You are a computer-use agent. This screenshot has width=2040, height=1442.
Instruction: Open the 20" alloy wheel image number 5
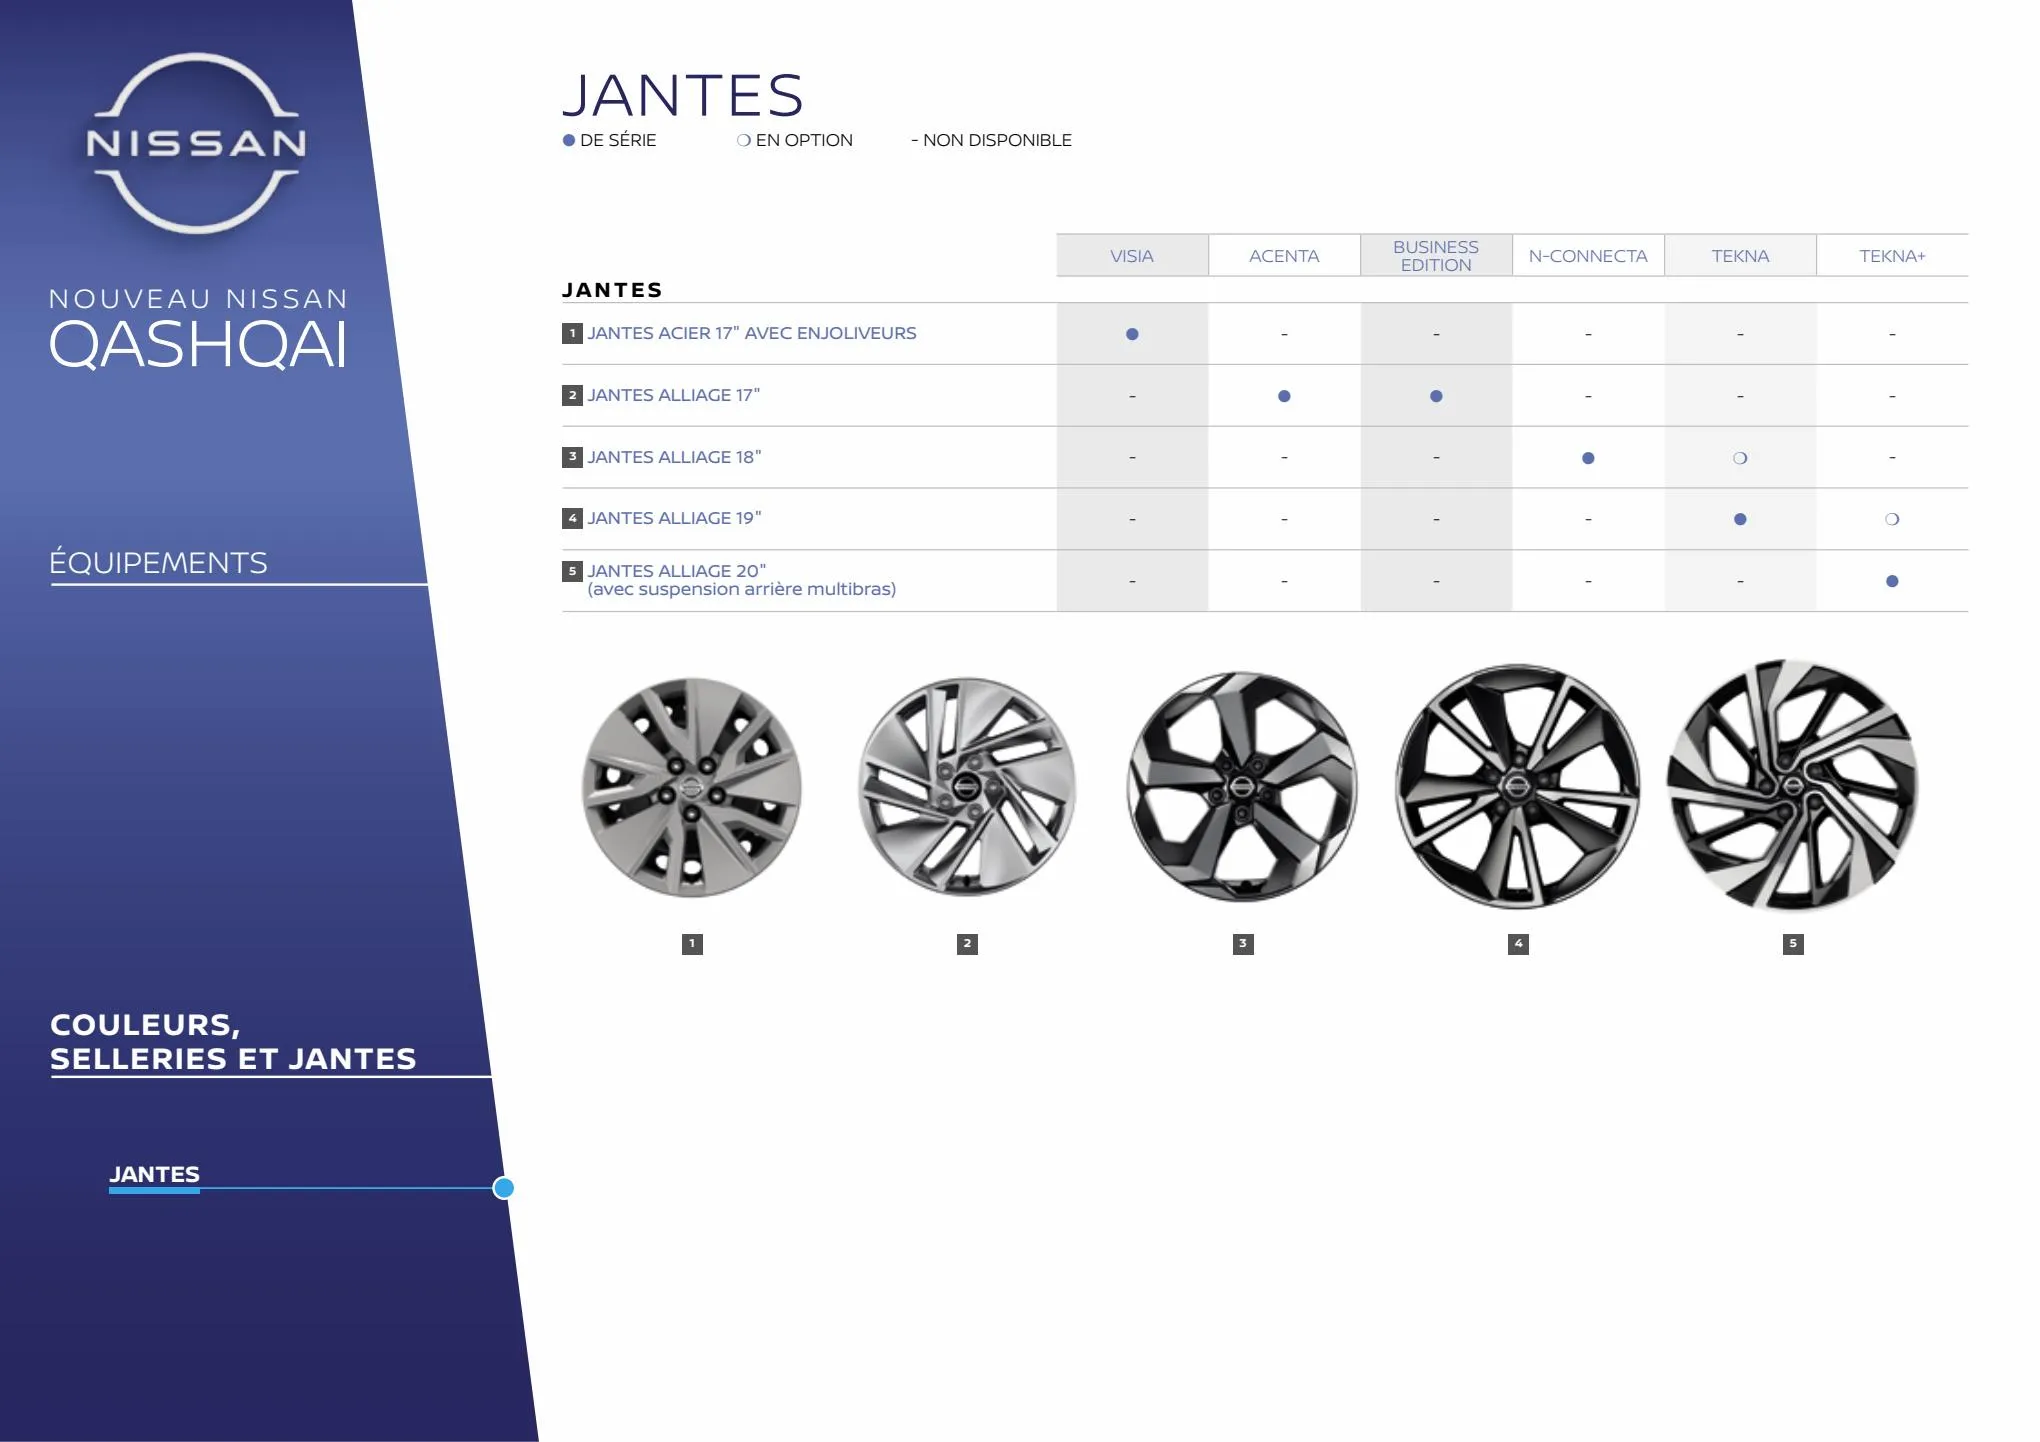click(1793, 785)
